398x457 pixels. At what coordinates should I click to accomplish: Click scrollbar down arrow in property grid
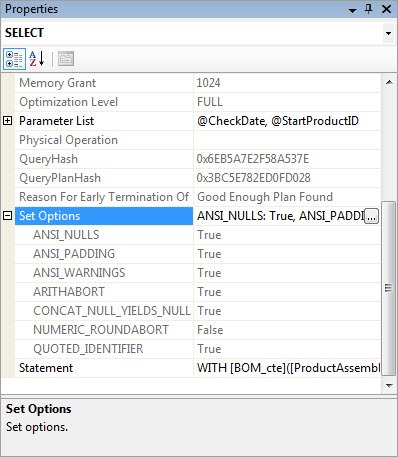click(x=389, y=385)
